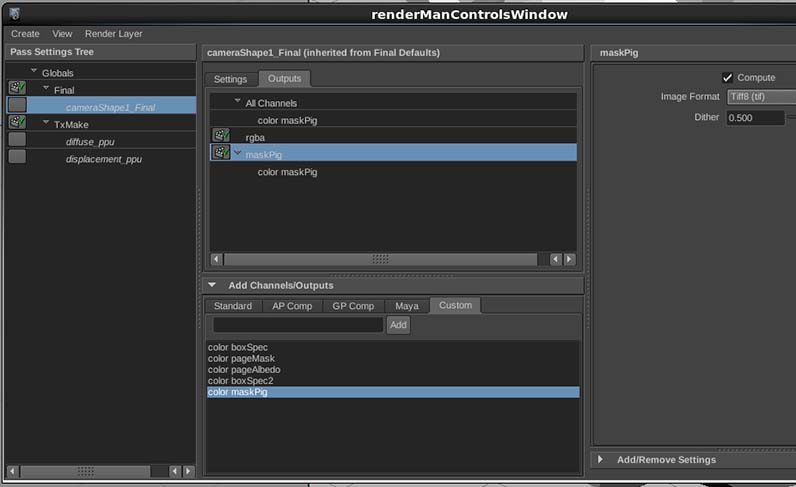Click Pass Settings Tree horizontal scrollbar thumb
Viewport: 796px width, 487px height.
point(85,471)
